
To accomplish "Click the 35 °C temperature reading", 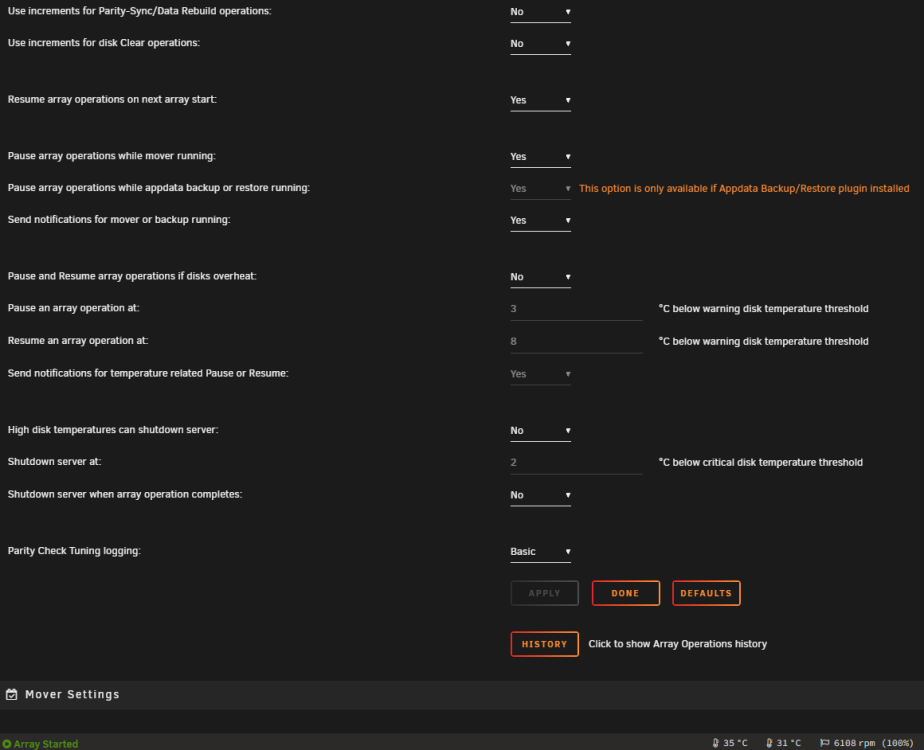I will [x=735, y=744].
